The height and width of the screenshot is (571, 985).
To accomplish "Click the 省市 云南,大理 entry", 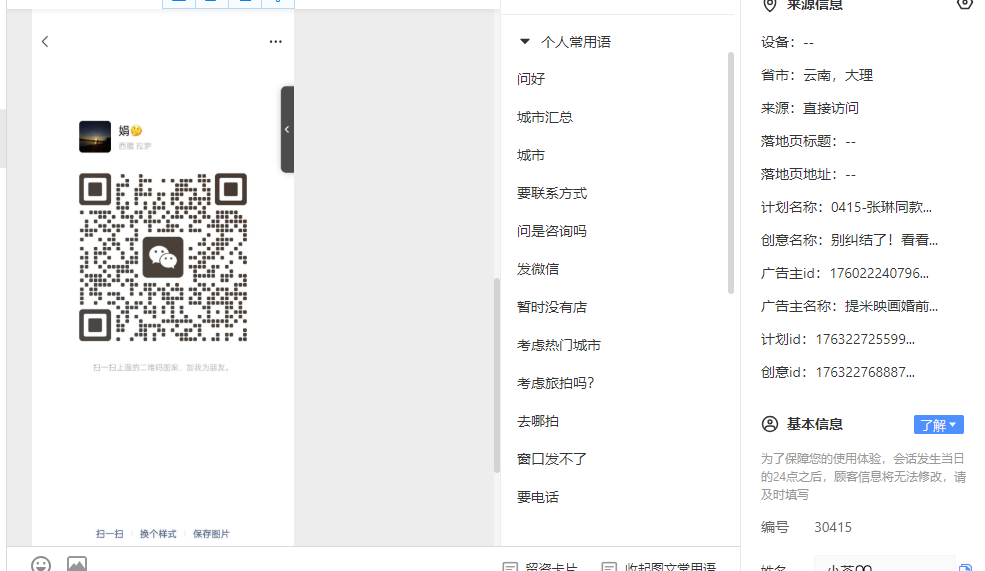I will (817, 75).
